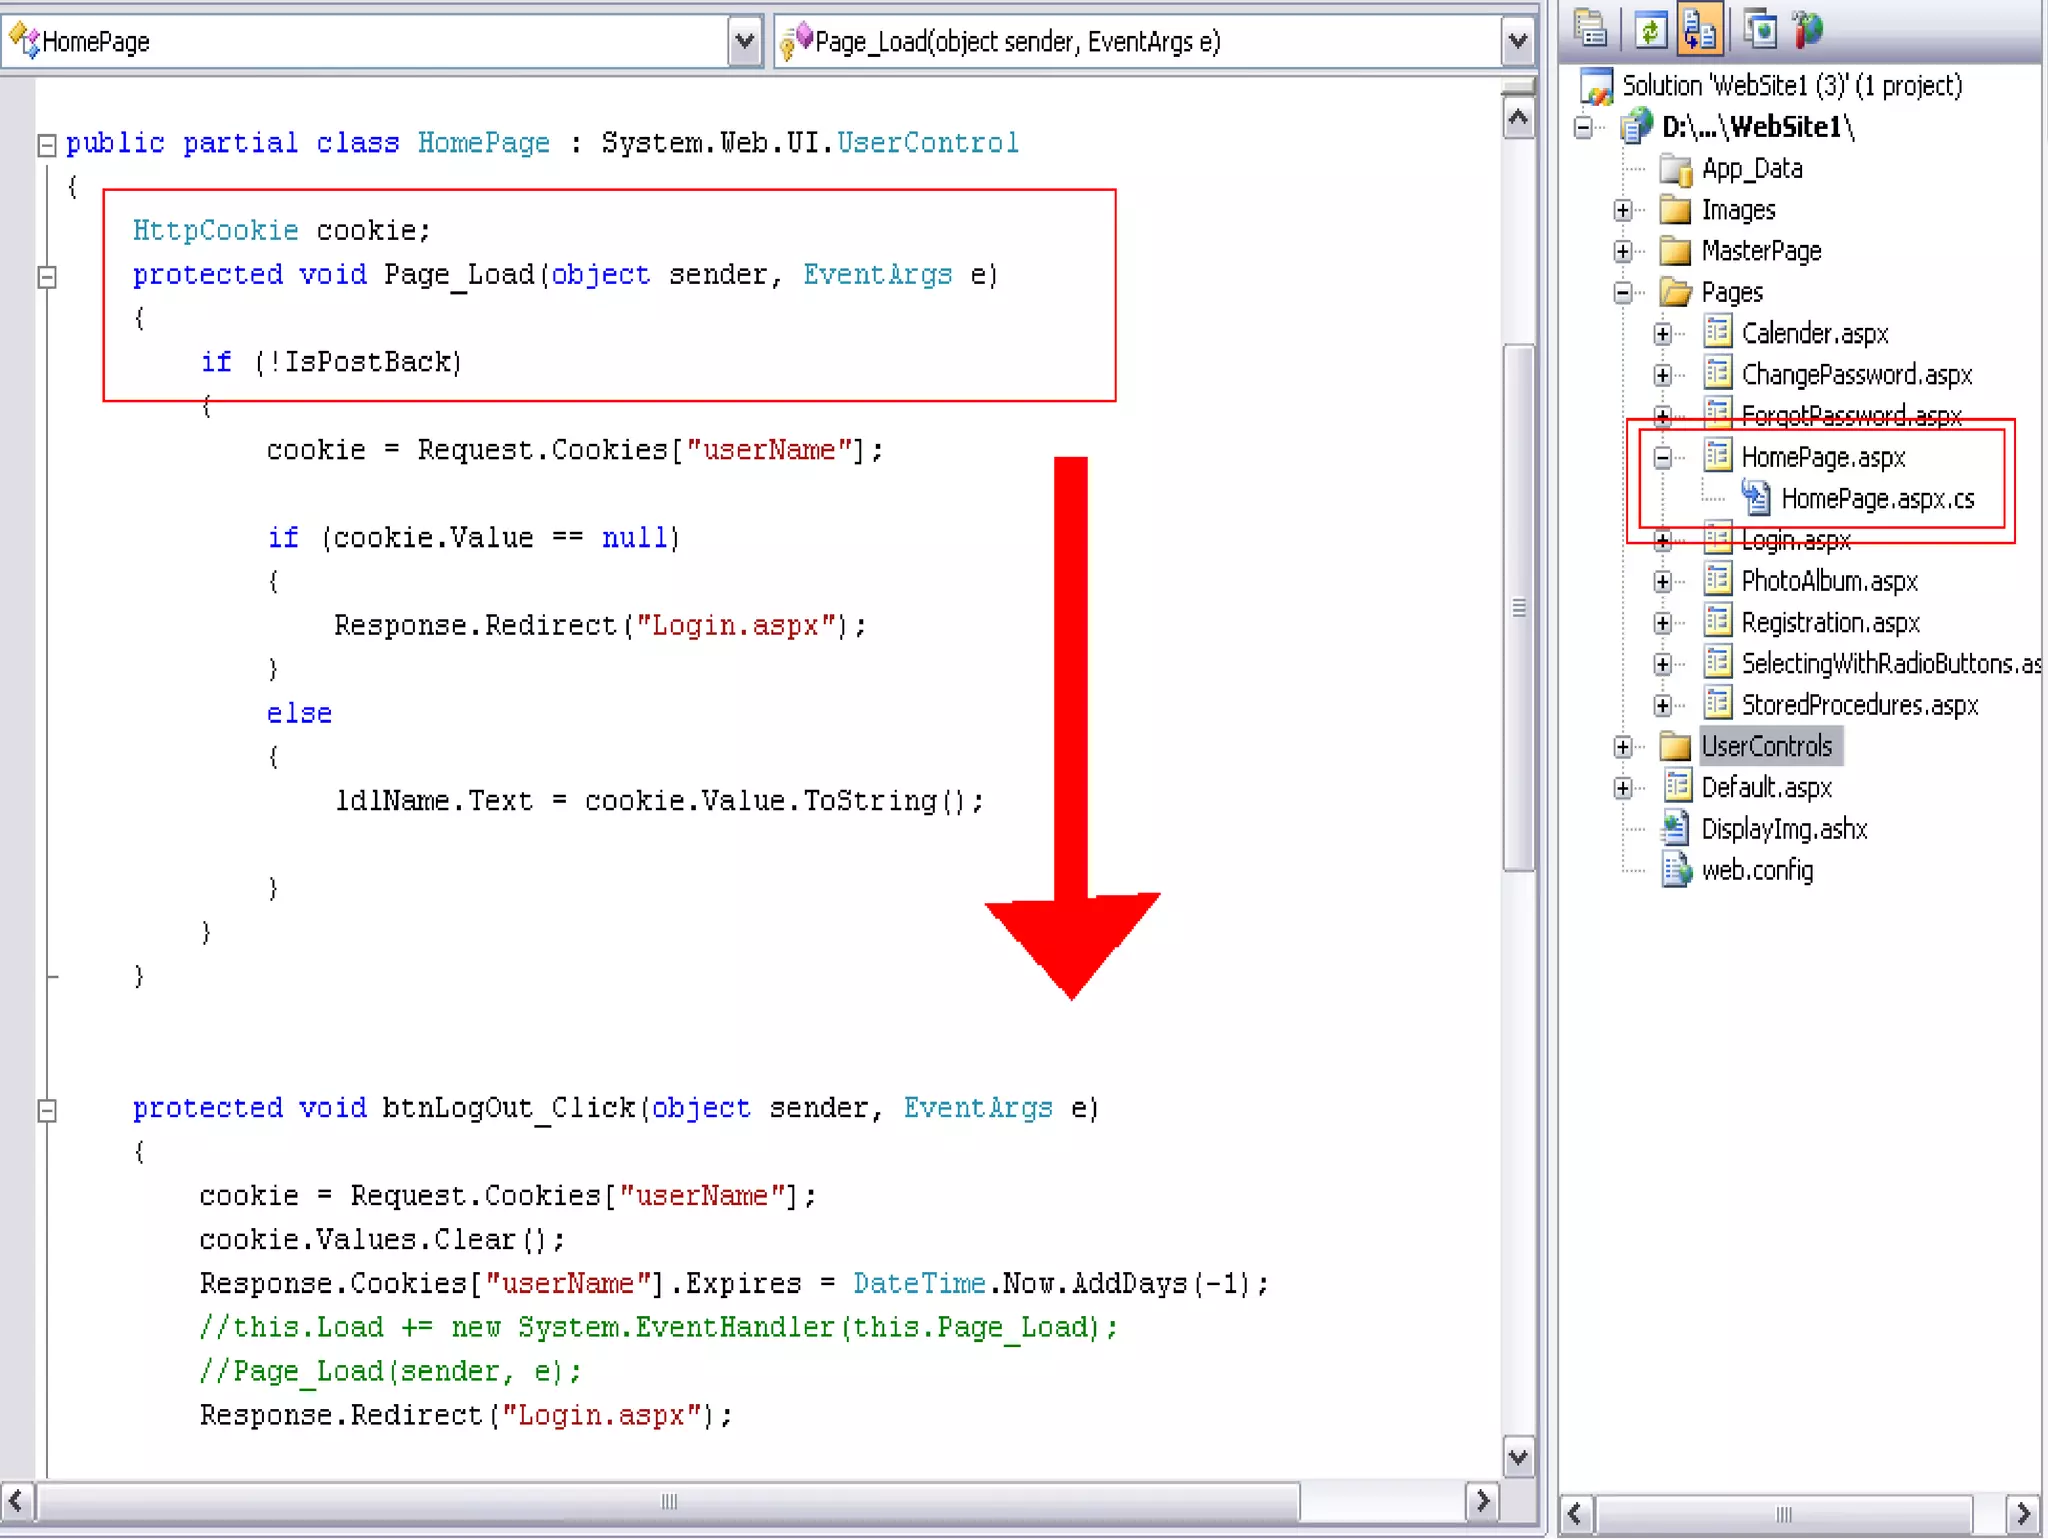Click the Refresh icon in Solution Explorer
This screenshot has width=2048, height=1539.
pos(1650,30)
